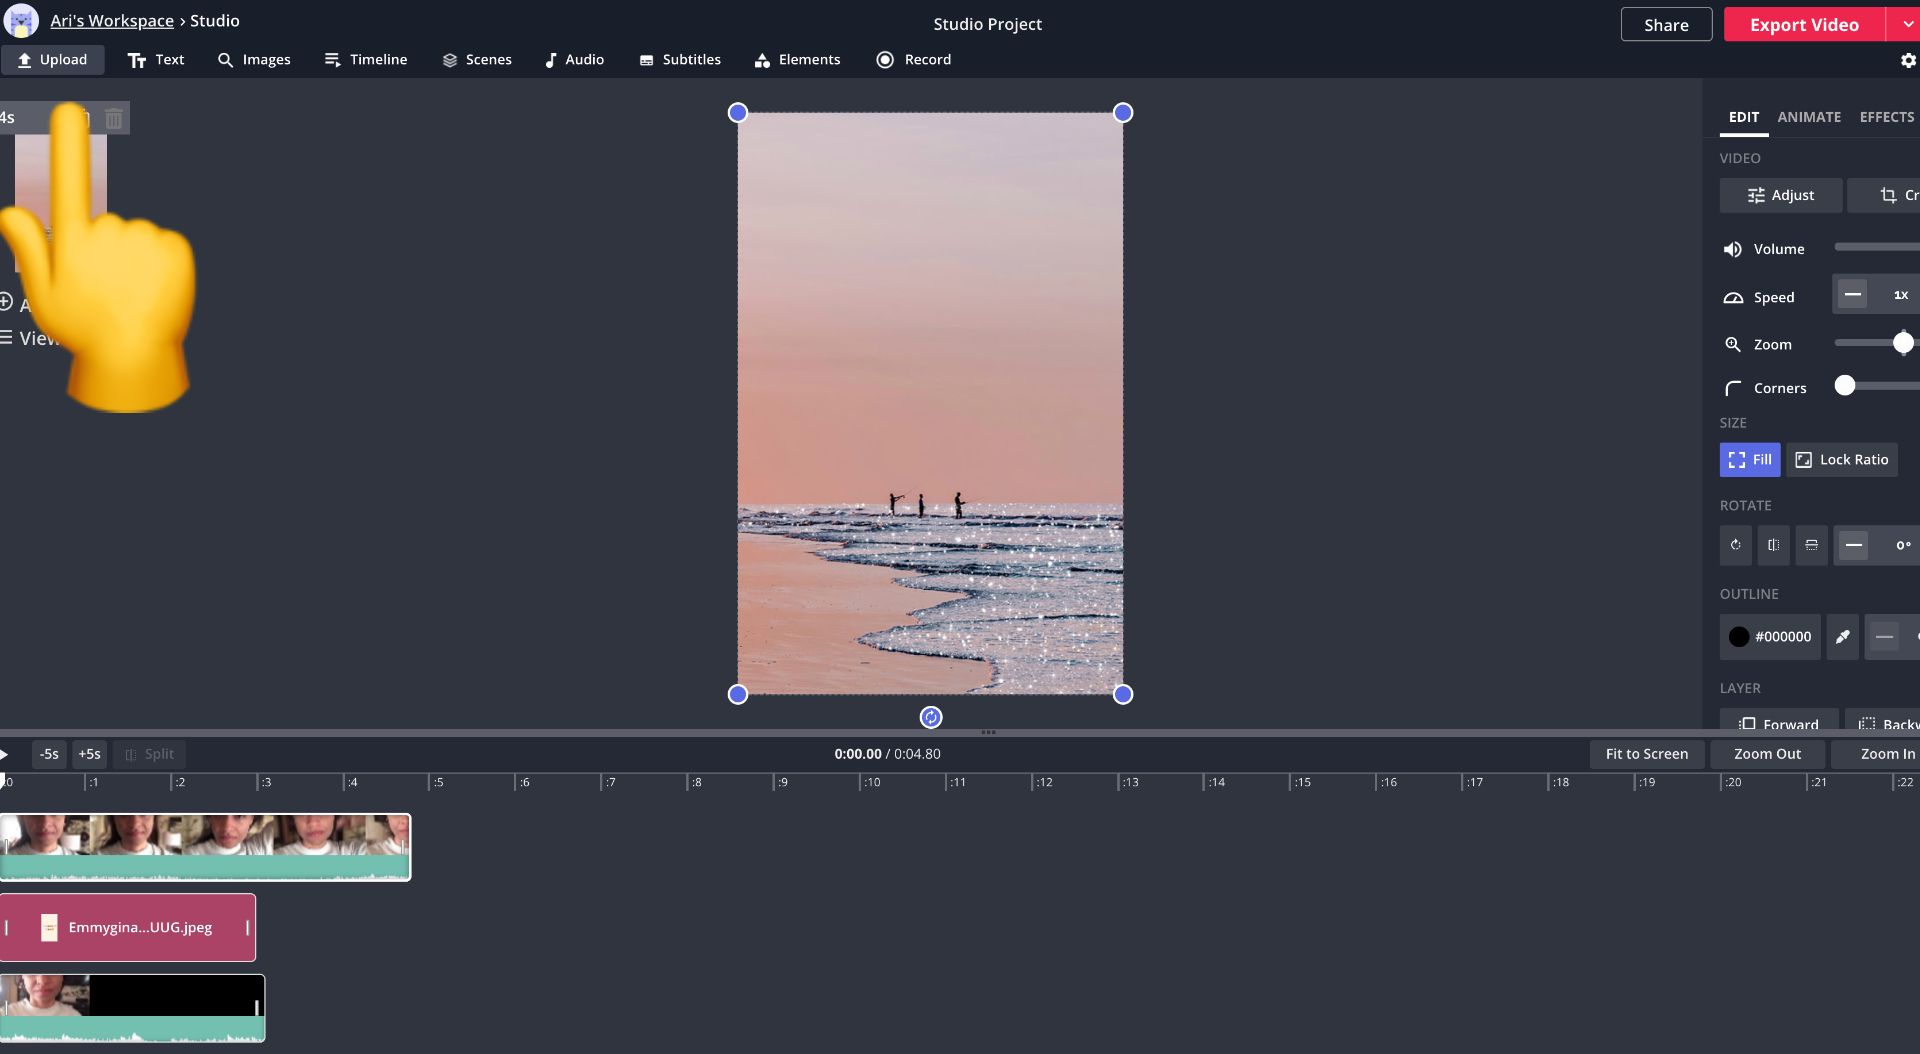The width and height of the screenshot is (1920, 1054).
Task: Delete scene using the trash icon
Action: [x=114, y=119]
